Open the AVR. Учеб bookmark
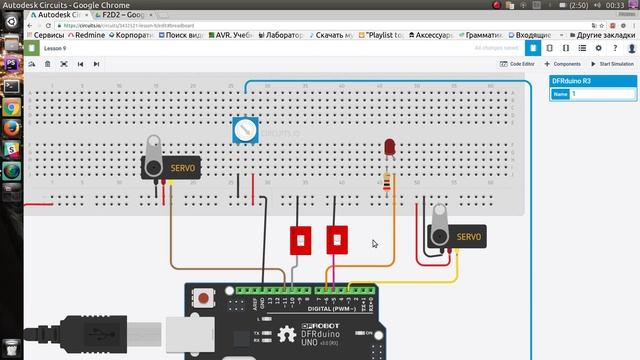Image resolution: width=640 pixels, height=360 pixels. (x=231, y=35)
